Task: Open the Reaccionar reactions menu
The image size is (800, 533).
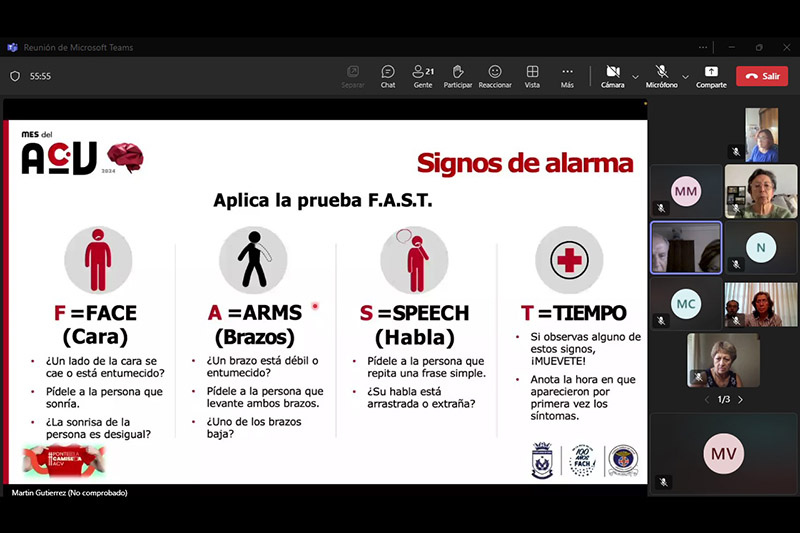Action: coord(495,77)
